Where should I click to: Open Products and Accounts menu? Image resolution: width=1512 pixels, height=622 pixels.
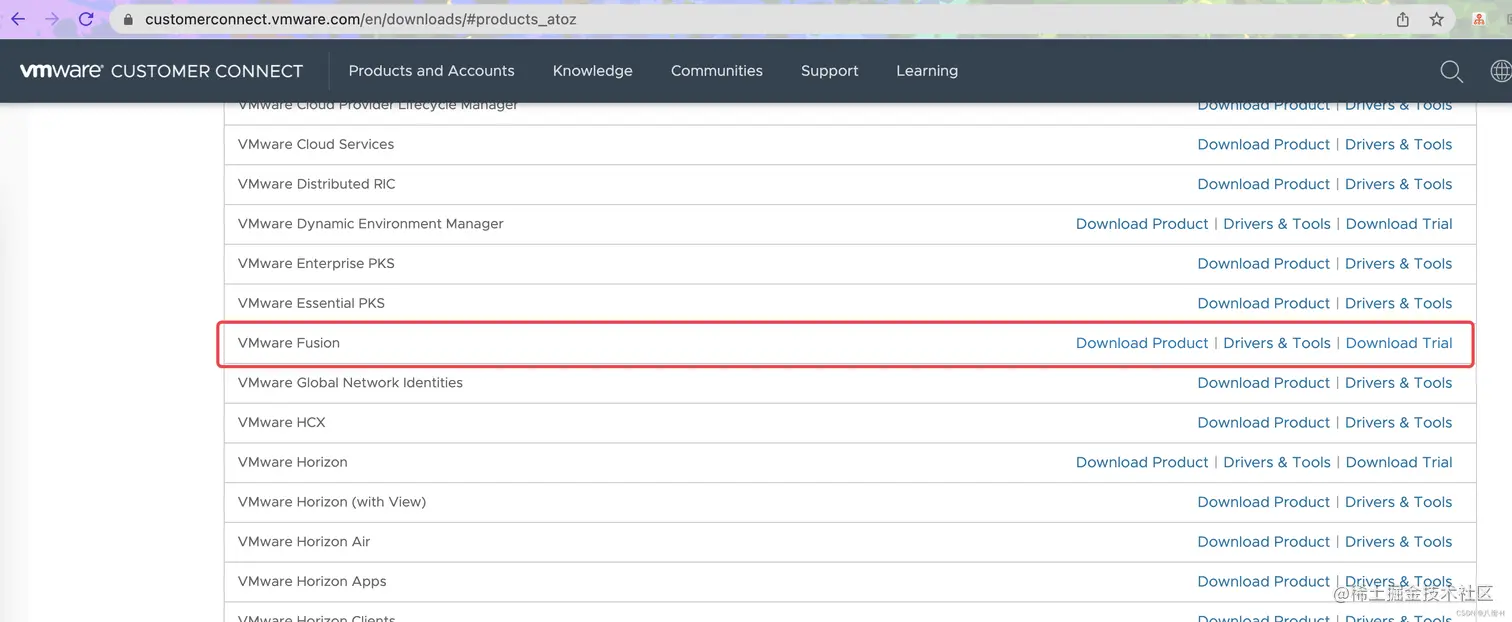pos(431,71)
